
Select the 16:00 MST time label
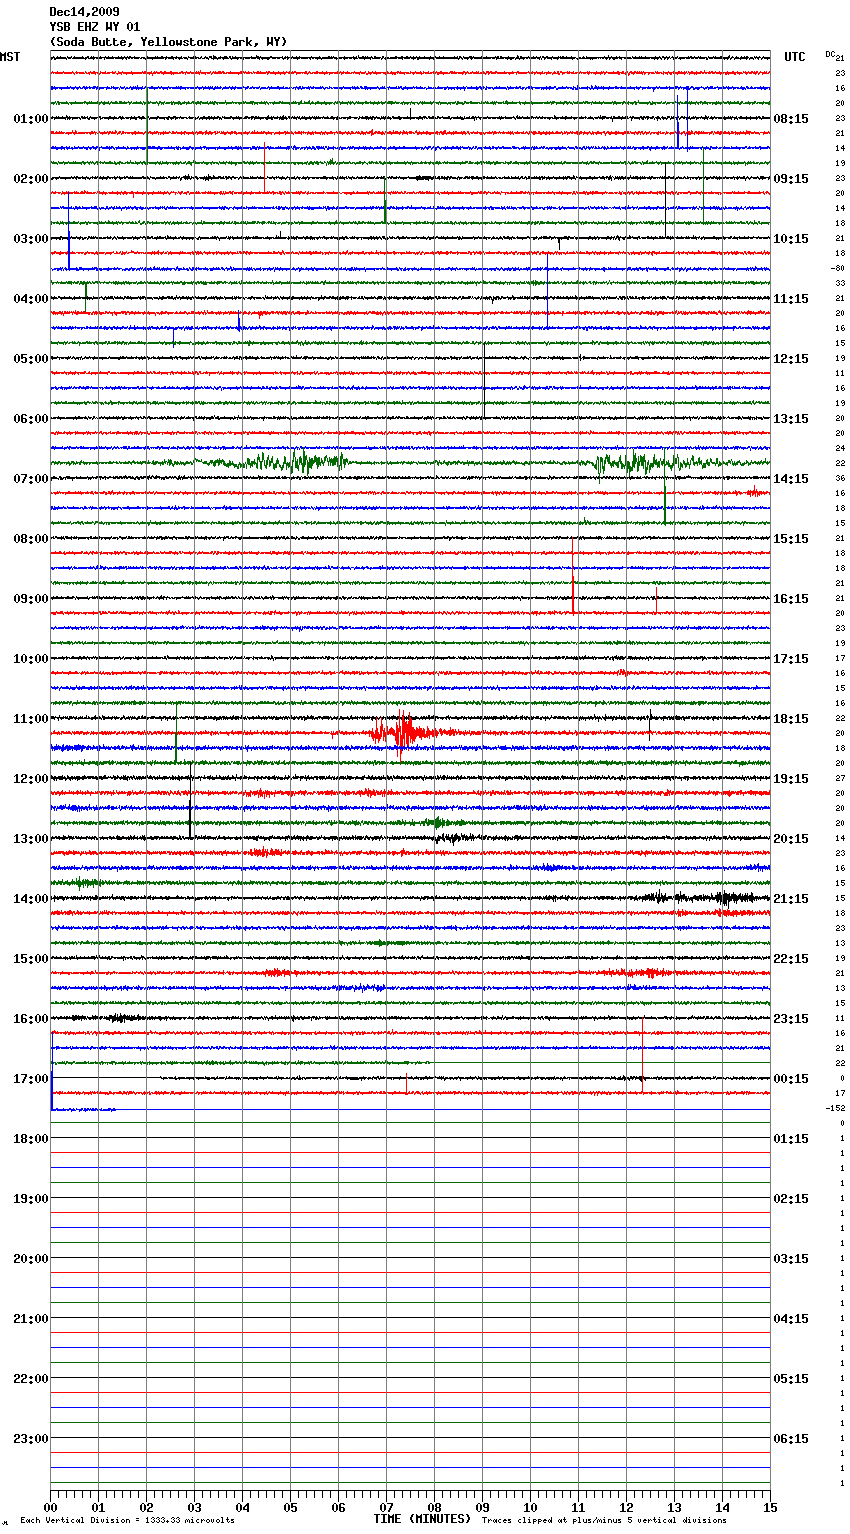(31, 1019)
